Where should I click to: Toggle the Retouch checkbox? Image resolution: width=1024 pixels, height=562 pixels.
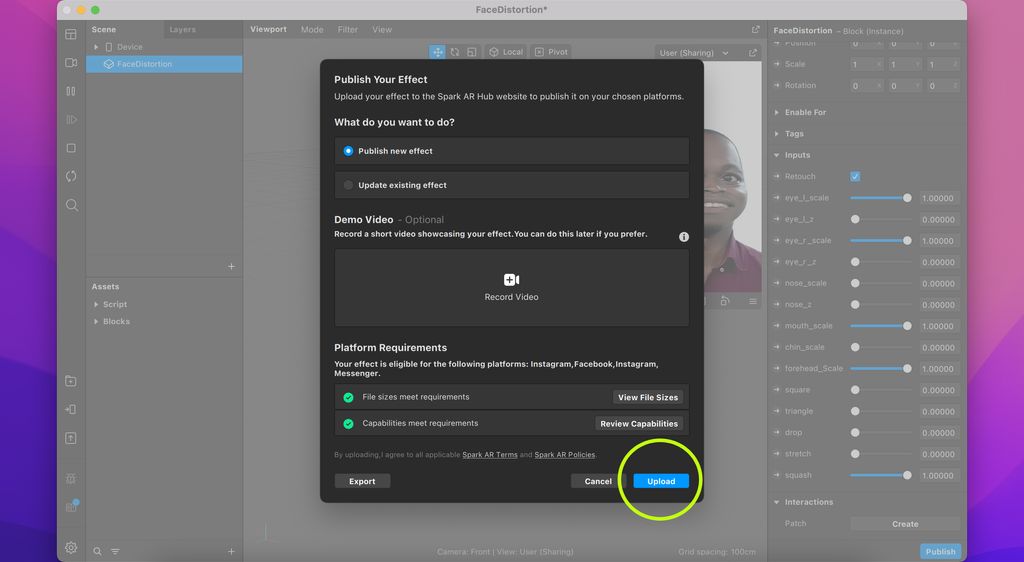[x=855, y=177]
